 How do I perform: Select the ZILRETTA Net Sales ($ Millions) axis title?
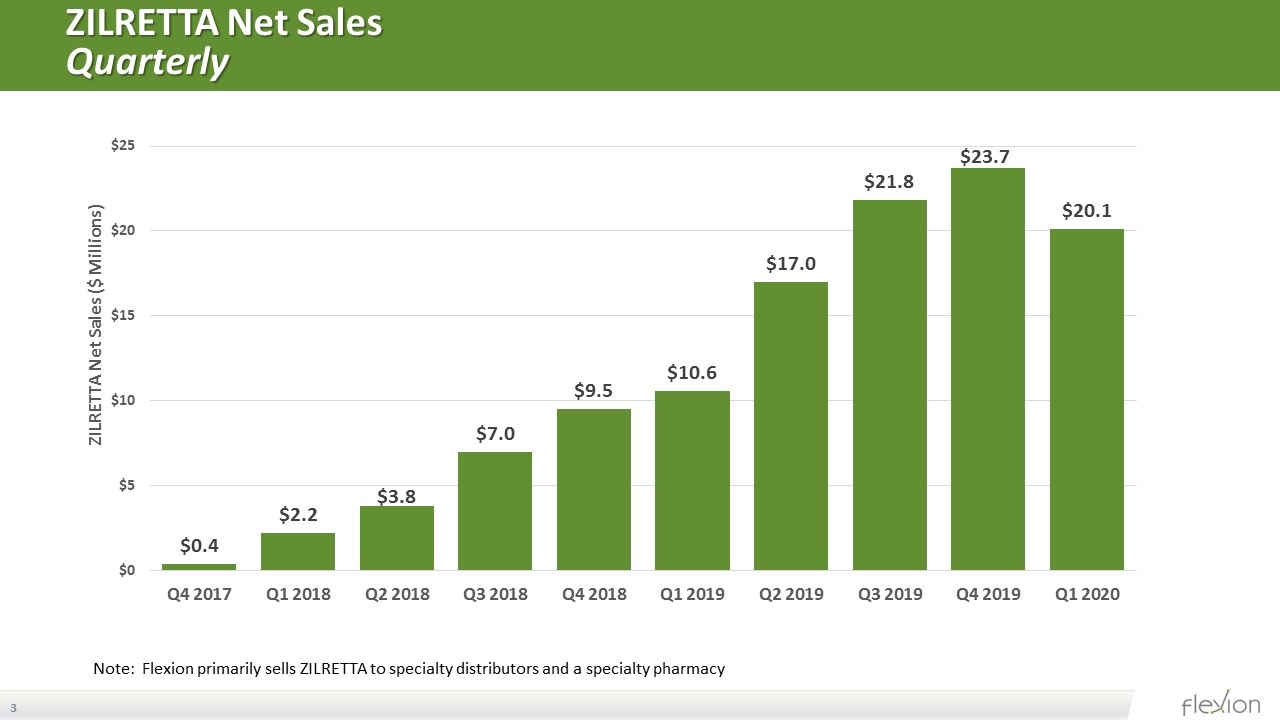click(96, 326)
